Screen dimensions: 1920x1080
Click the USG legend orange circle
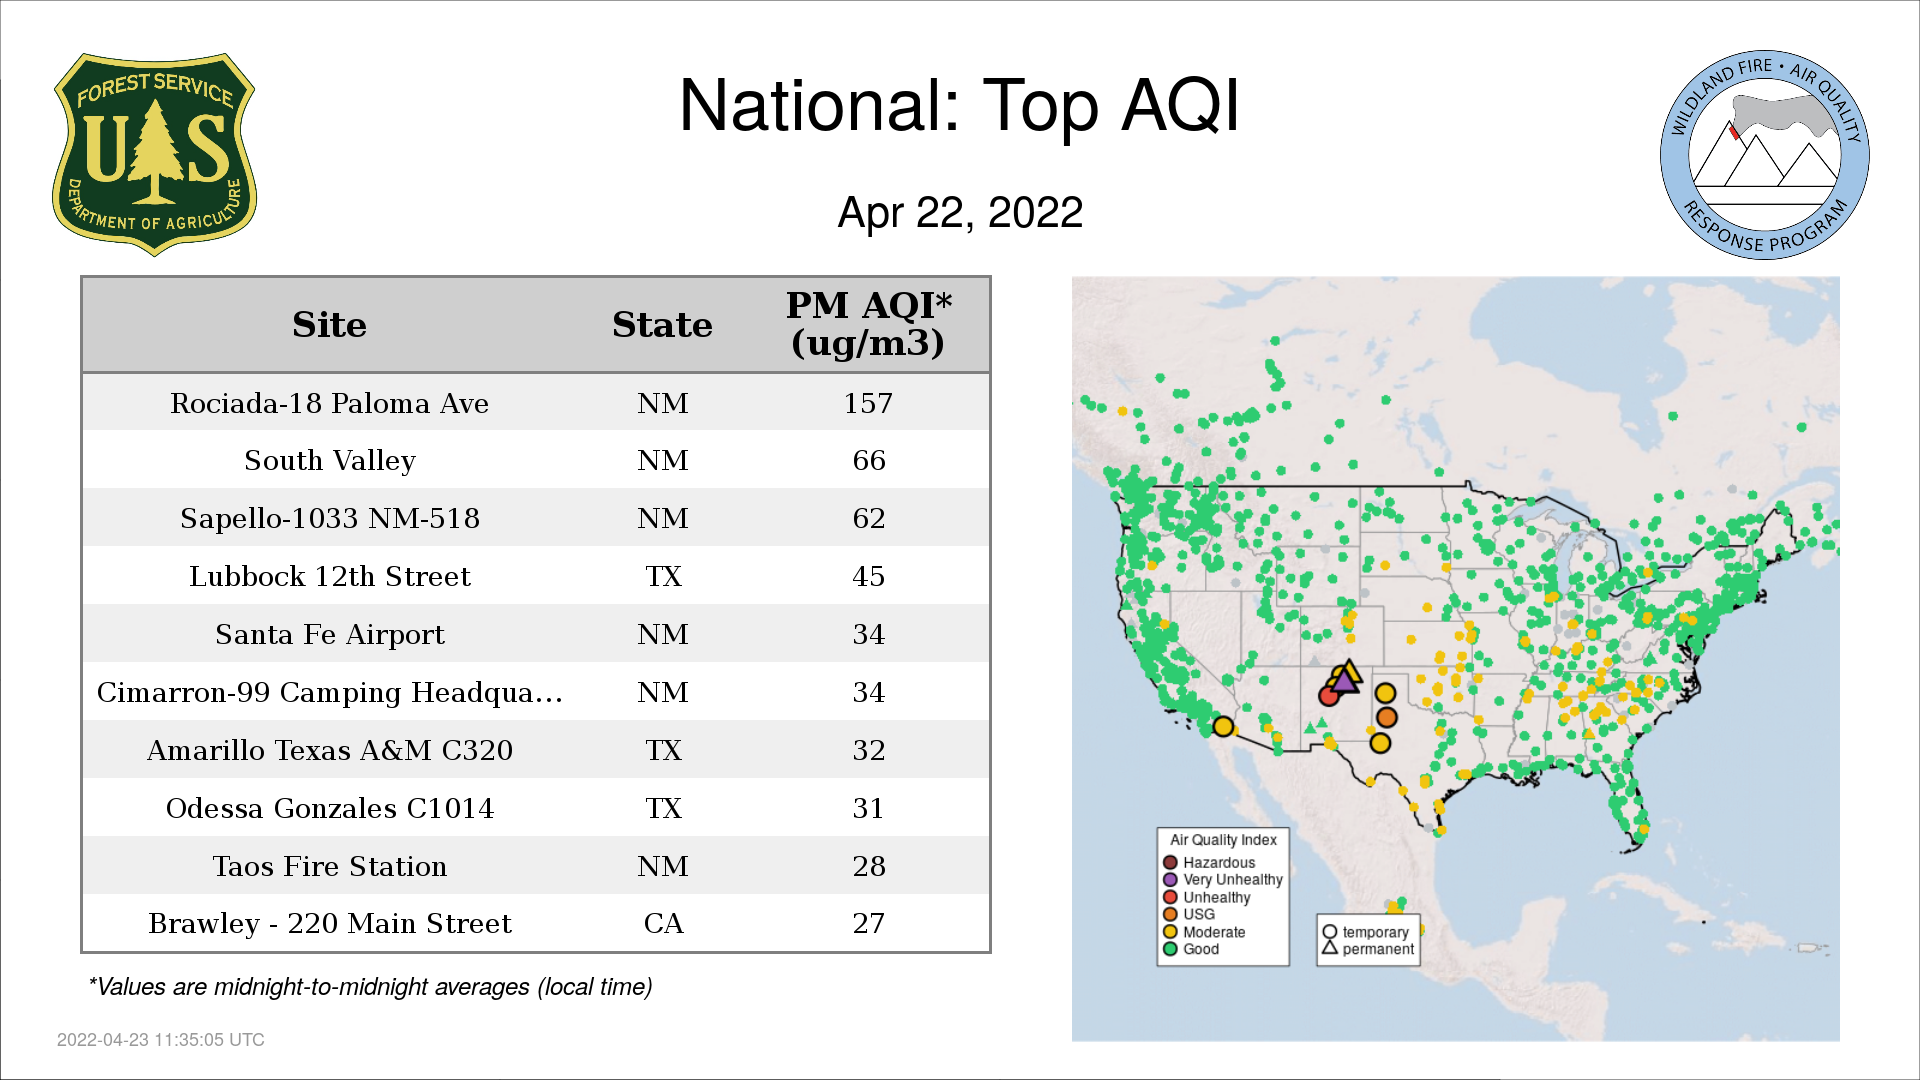(x=1170, y=914)
